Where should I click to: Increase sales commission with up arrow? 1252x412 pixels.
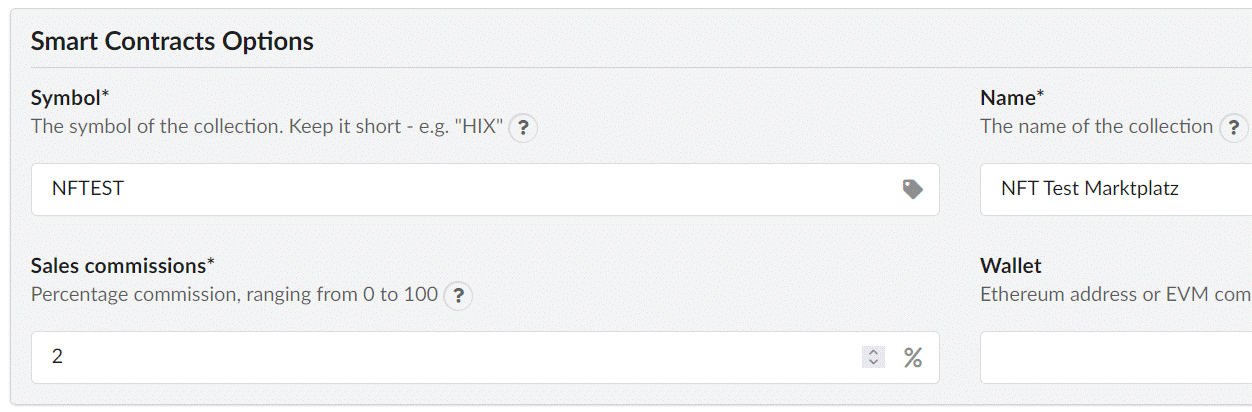873,352
